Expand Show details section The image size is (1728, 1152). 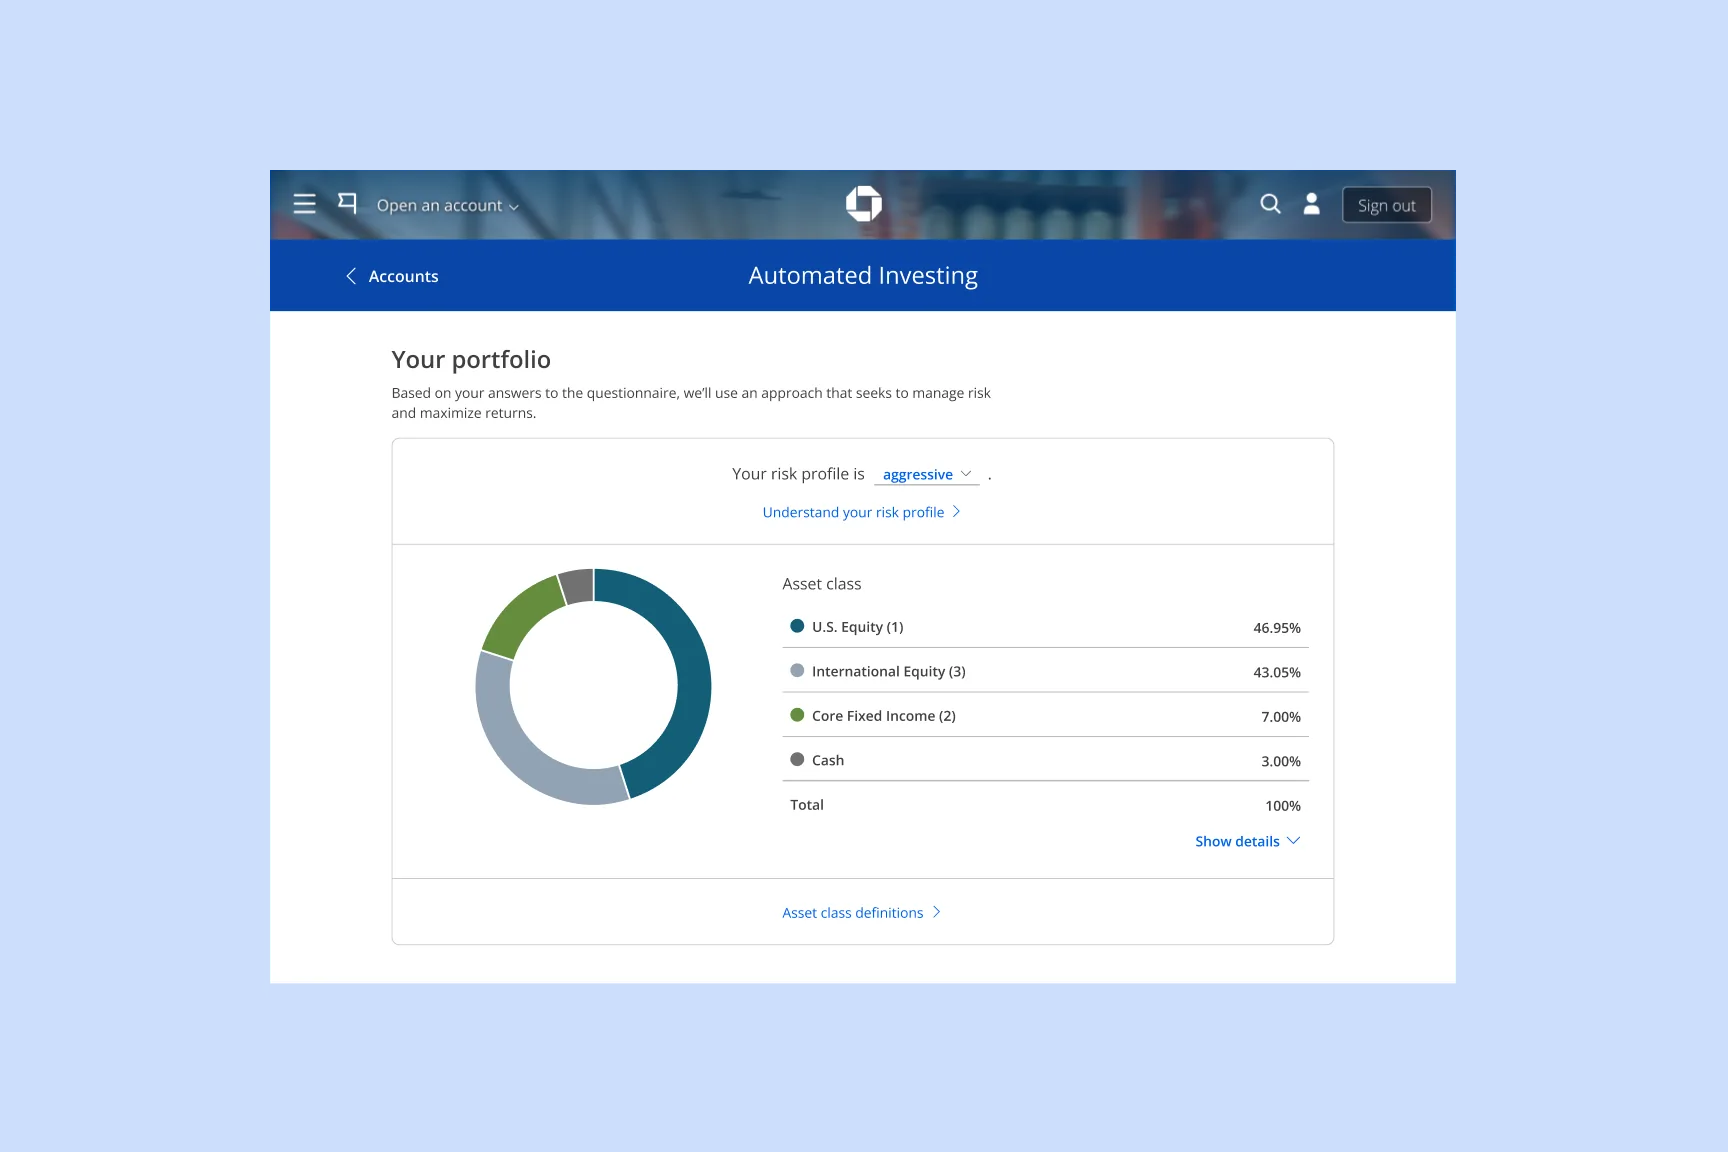[x=1247, y=841]
